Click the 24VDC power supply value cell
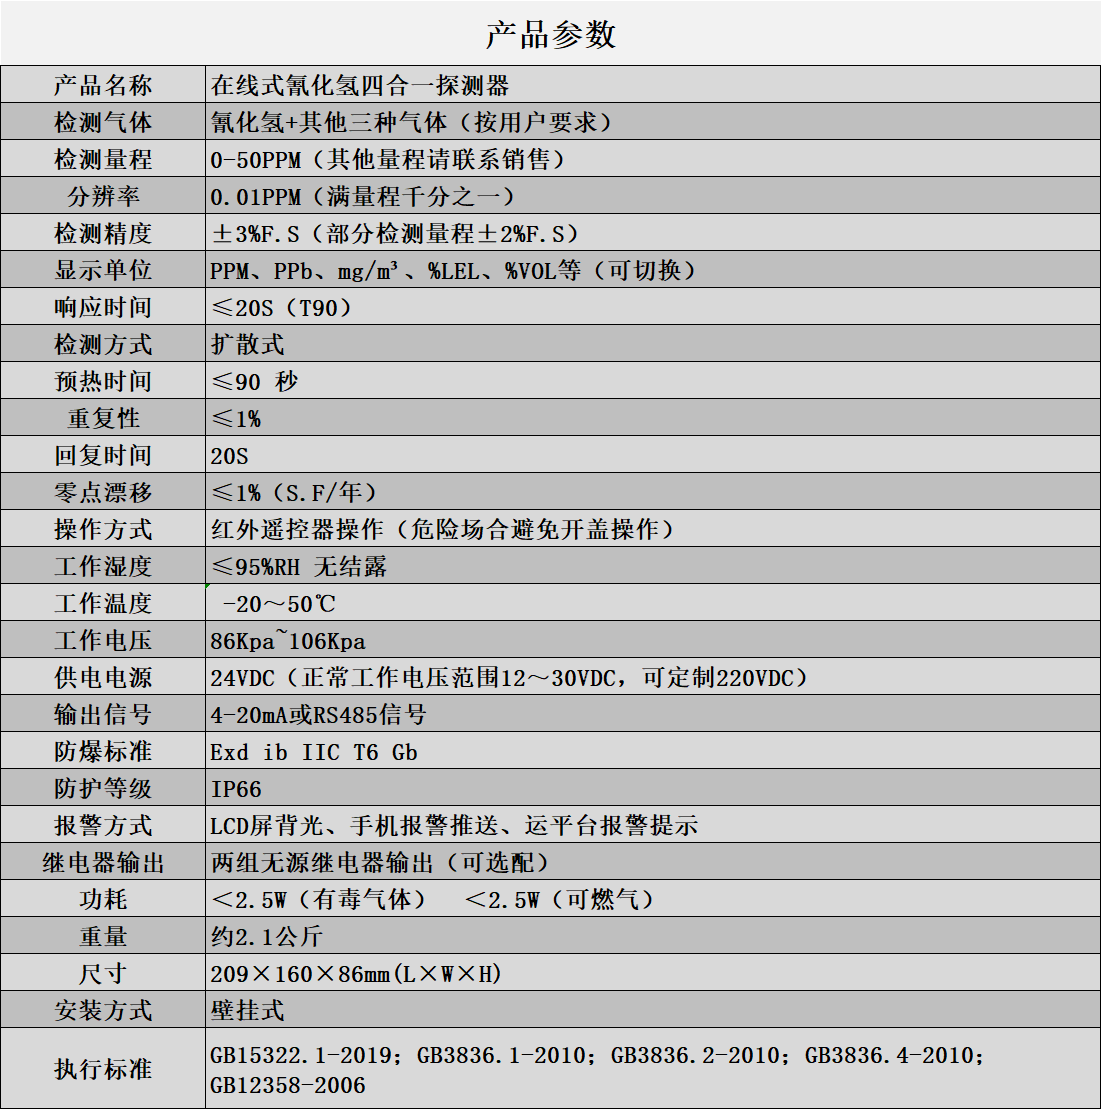1101x1109 pixels. pyautogui.click(x=653, y=676)
